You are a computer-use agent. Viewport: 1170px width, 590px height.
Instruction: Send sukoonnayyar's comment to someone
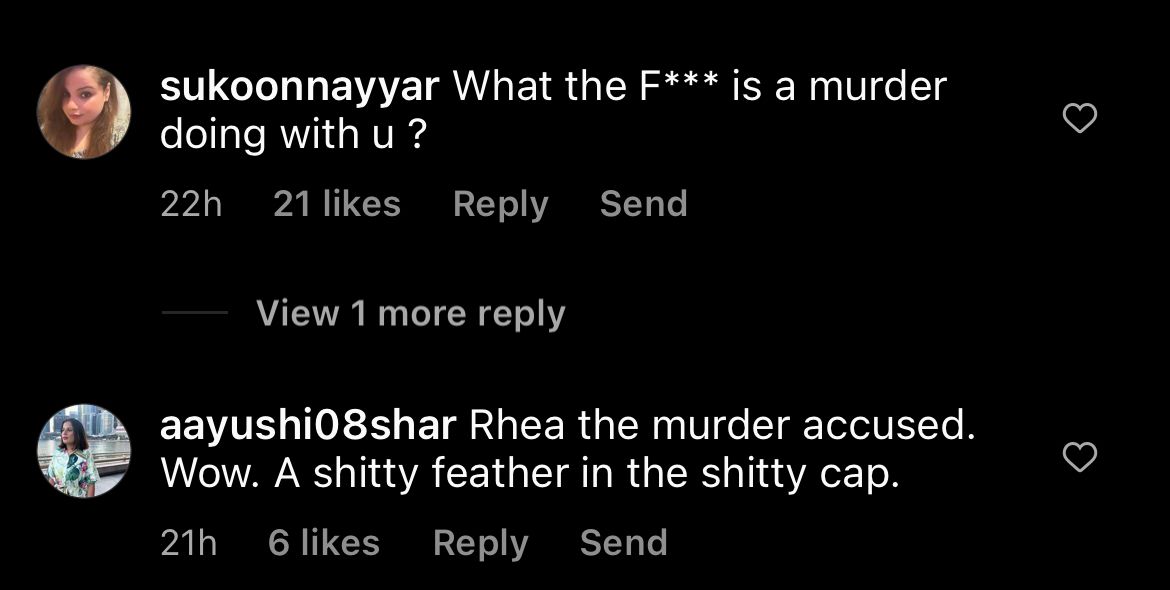(x=643, y=204)
